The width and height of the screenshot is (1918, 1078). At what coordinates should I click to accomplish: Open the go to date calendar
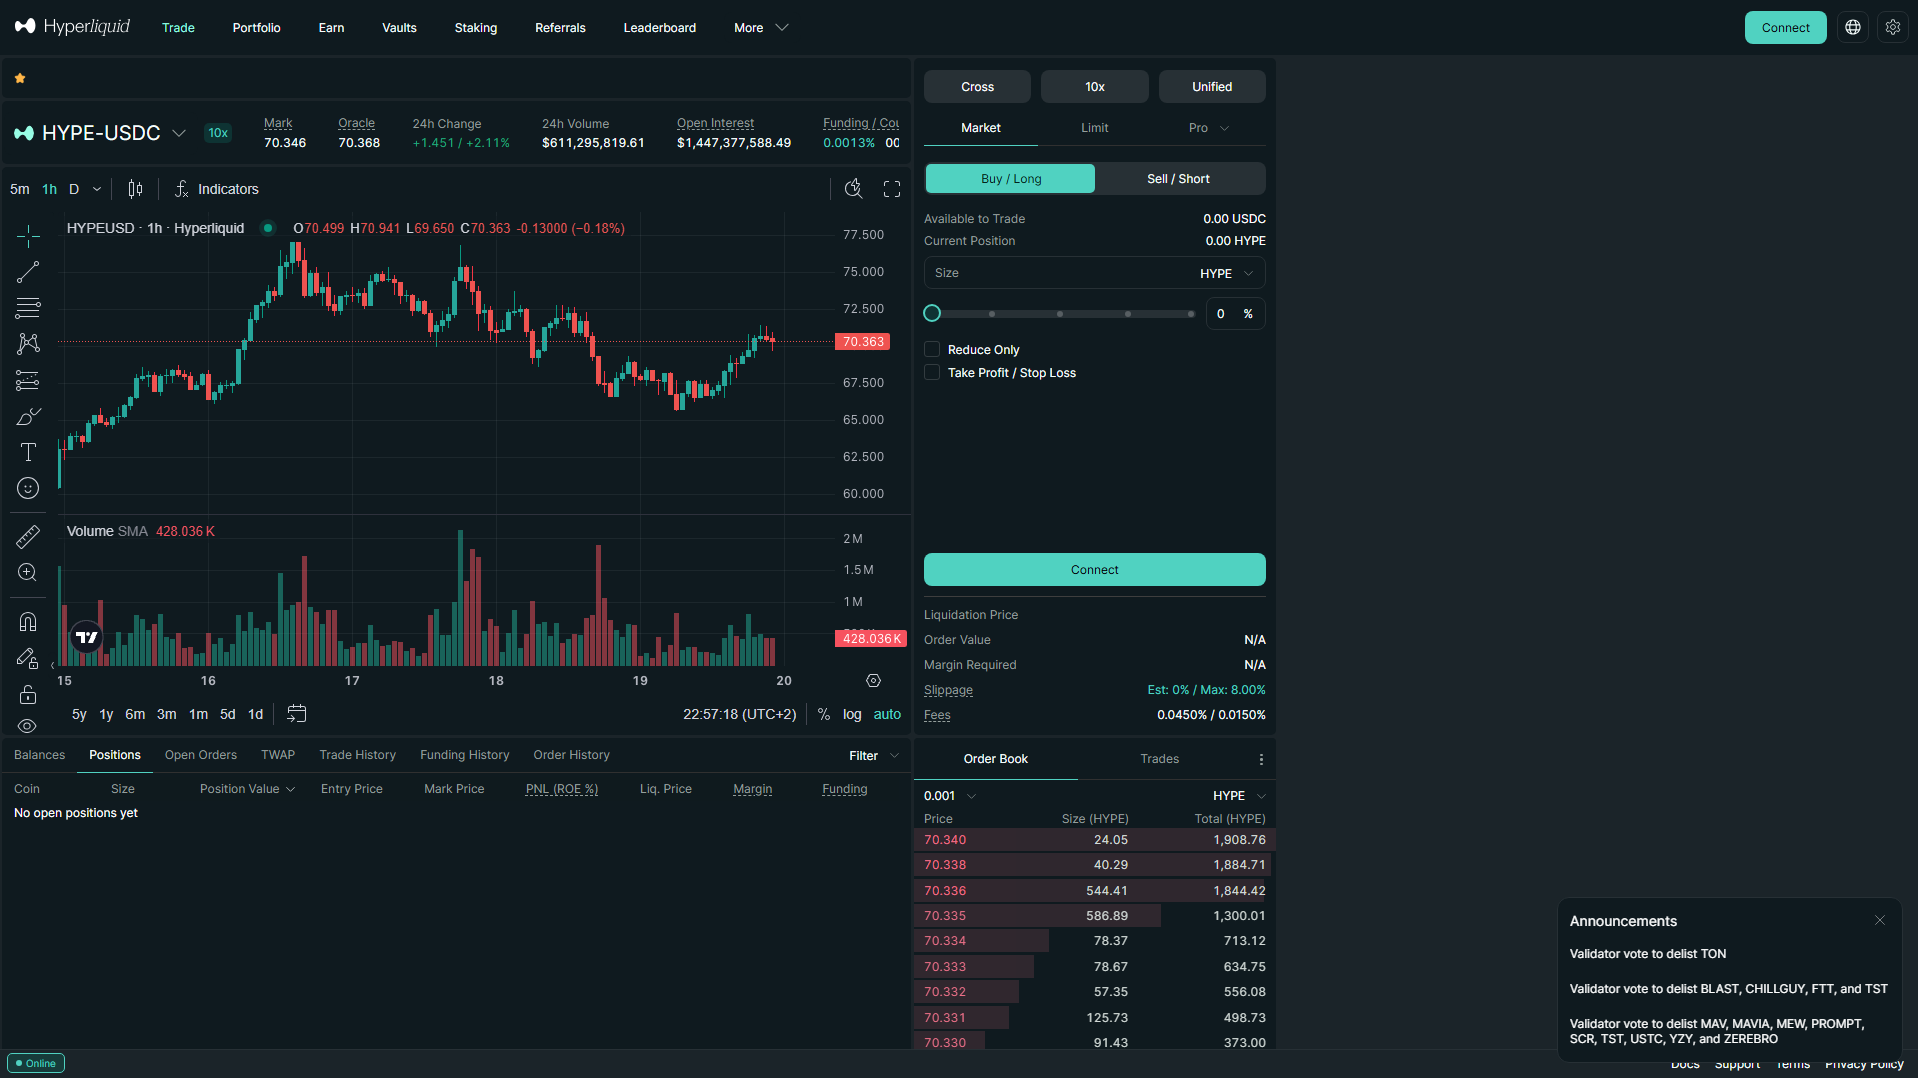[297, 714]
